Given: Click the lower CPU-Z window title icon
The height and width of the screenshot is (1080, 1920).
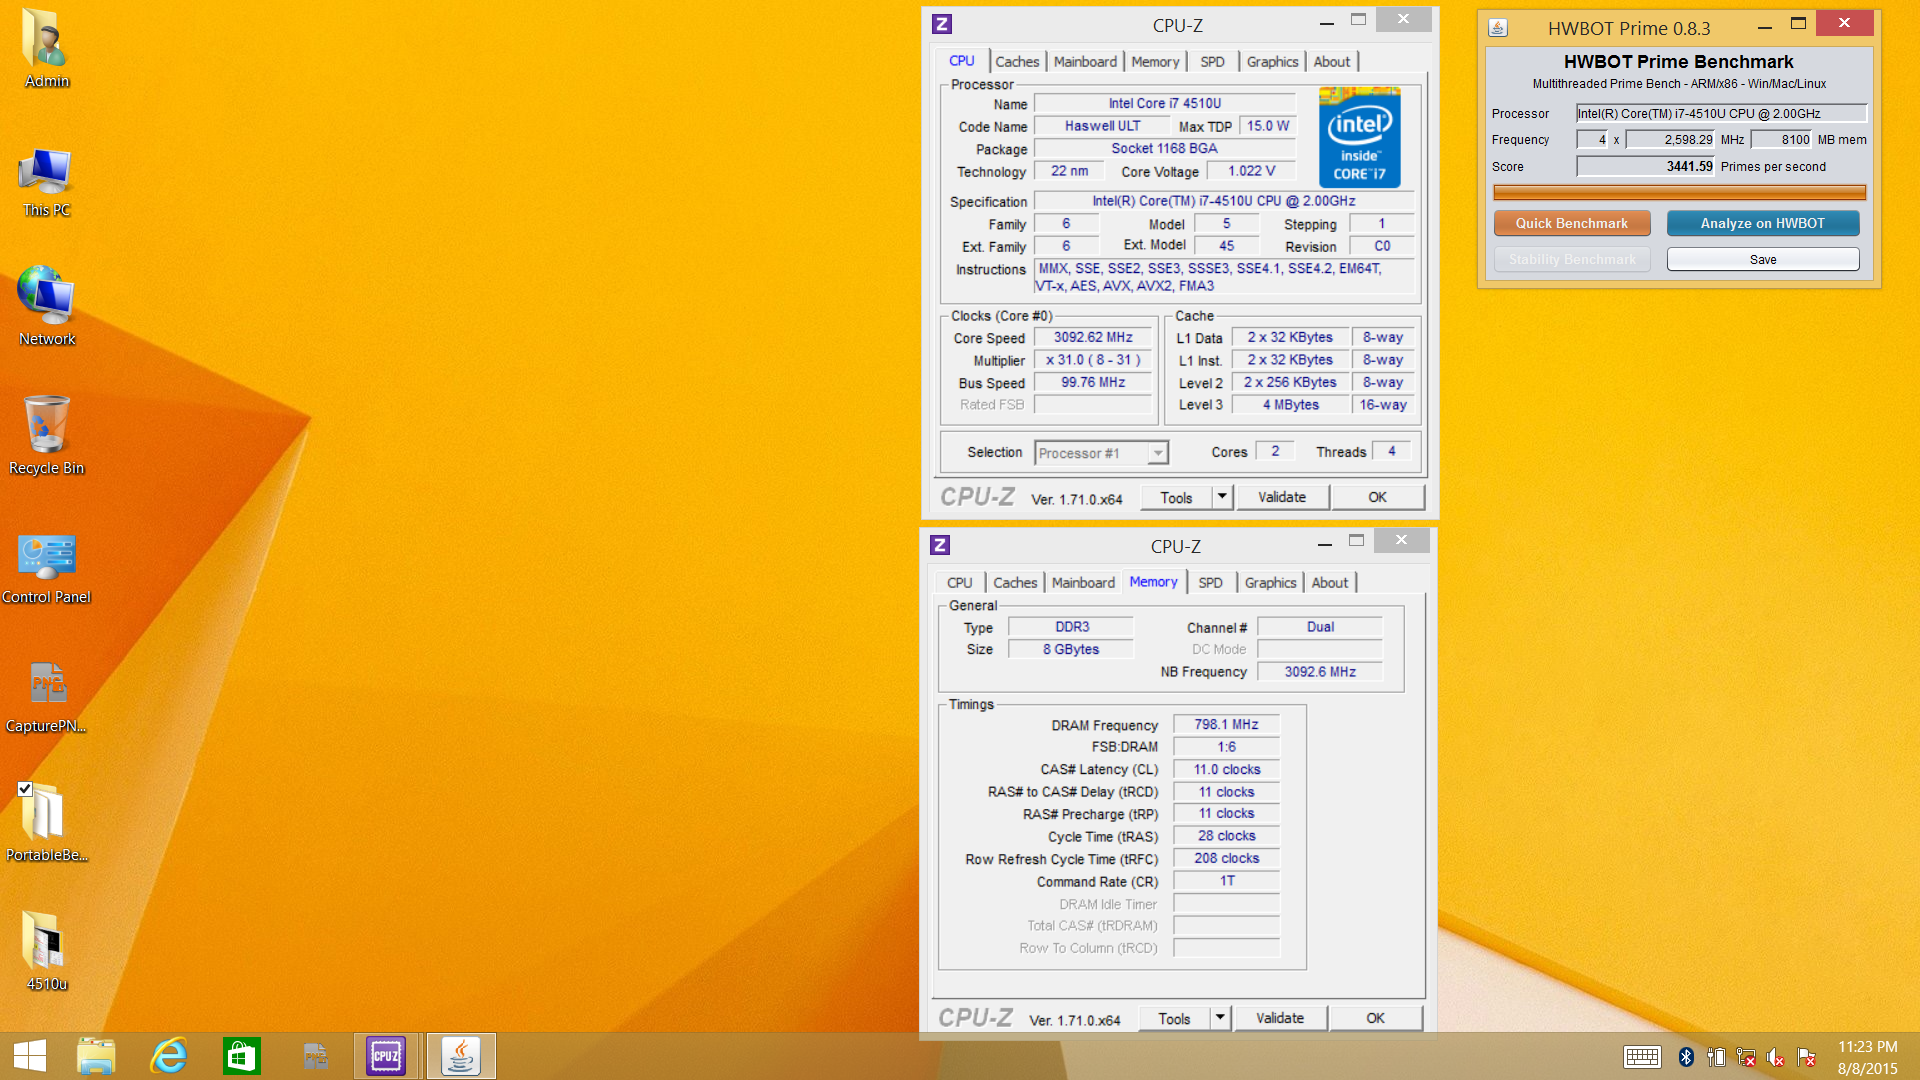Looking at the screenshot, I should pos(940,545).
